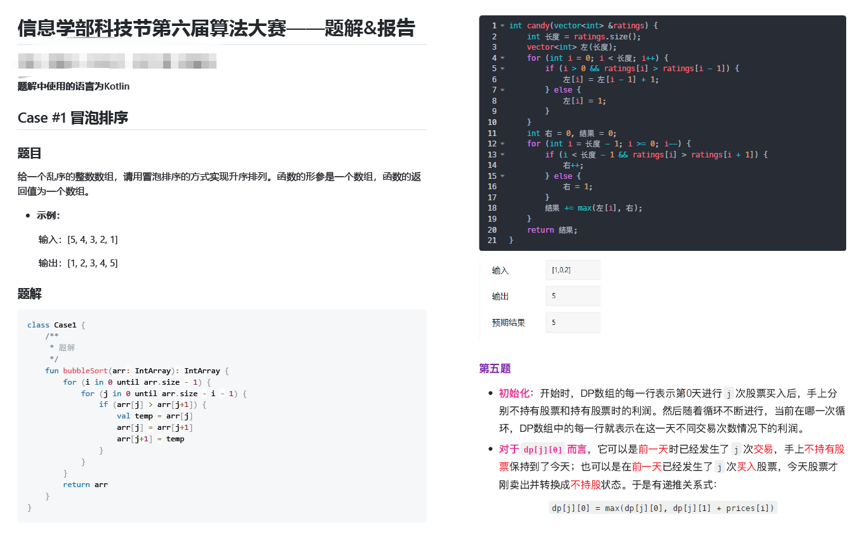
Task: Click the 题目 section heading
Action: [30, 153]
